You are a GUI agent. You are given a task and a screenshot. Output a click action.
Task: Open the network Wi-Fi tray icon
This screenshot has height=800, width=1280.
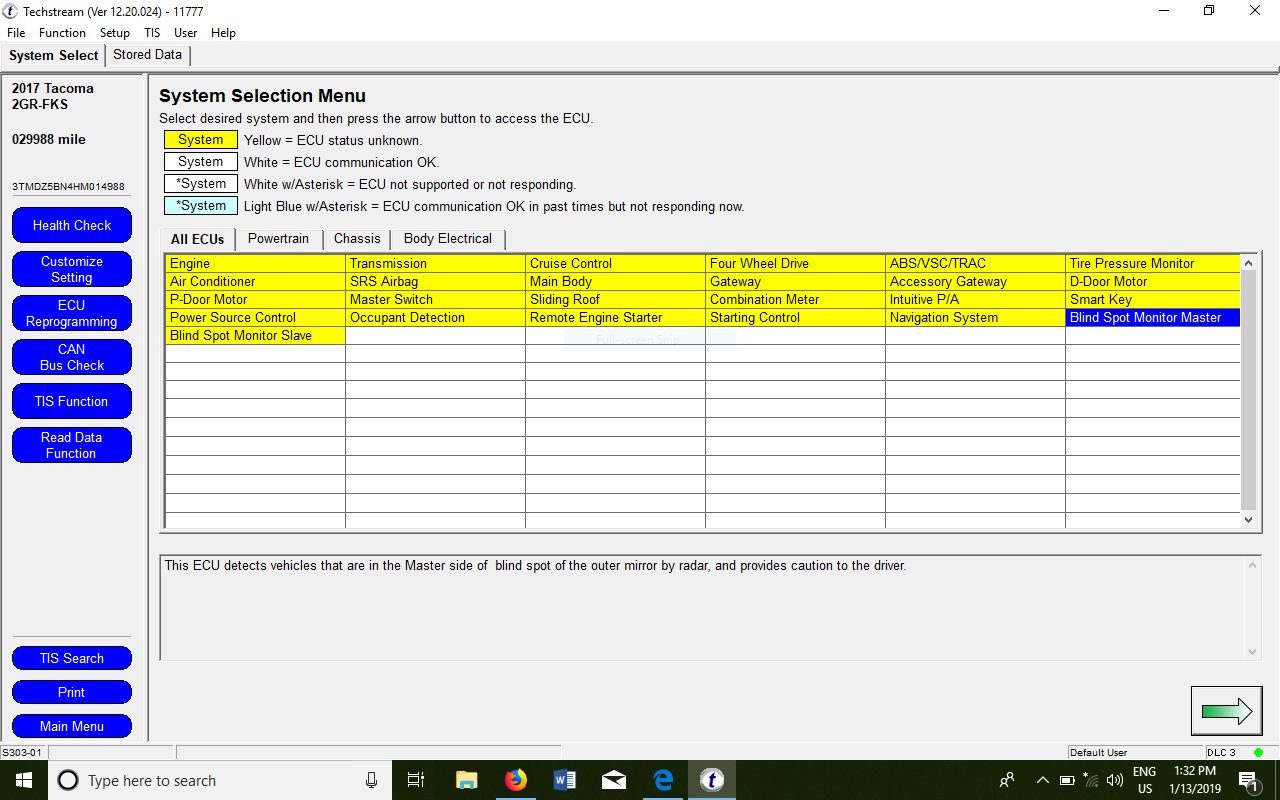[x=1090, y=780]
